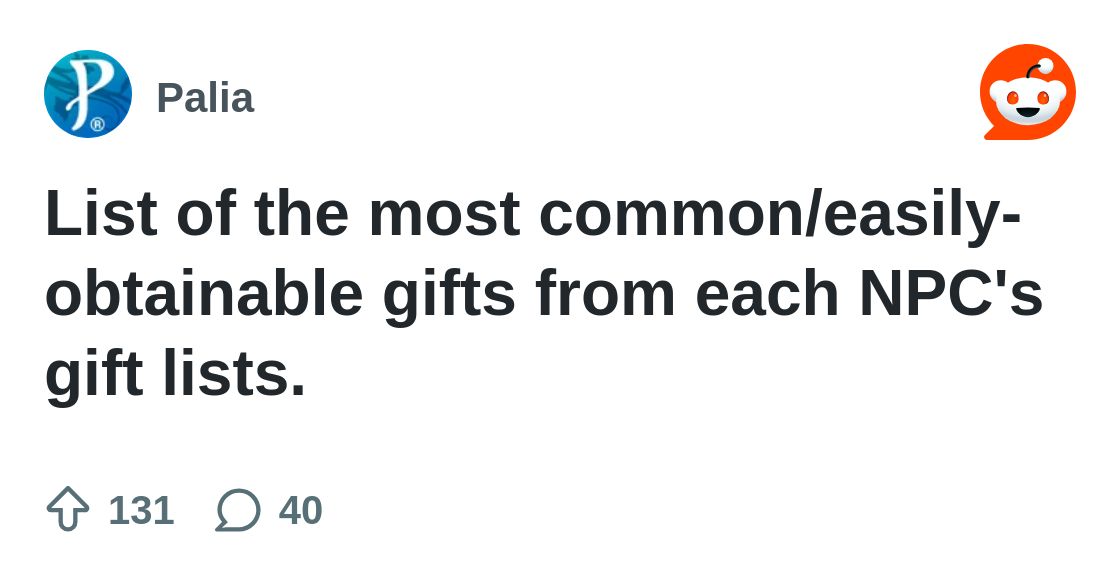Click the word 'gifts' in the second title line

[449, 296]
